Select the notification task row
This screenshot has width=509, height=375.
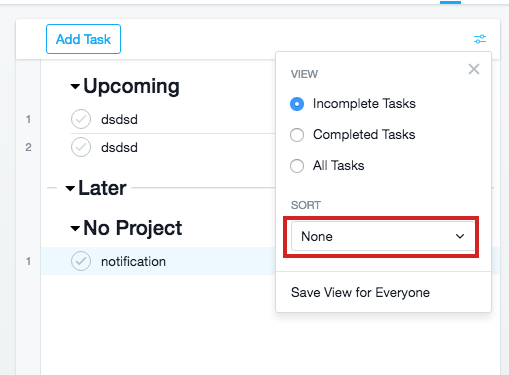158,261
